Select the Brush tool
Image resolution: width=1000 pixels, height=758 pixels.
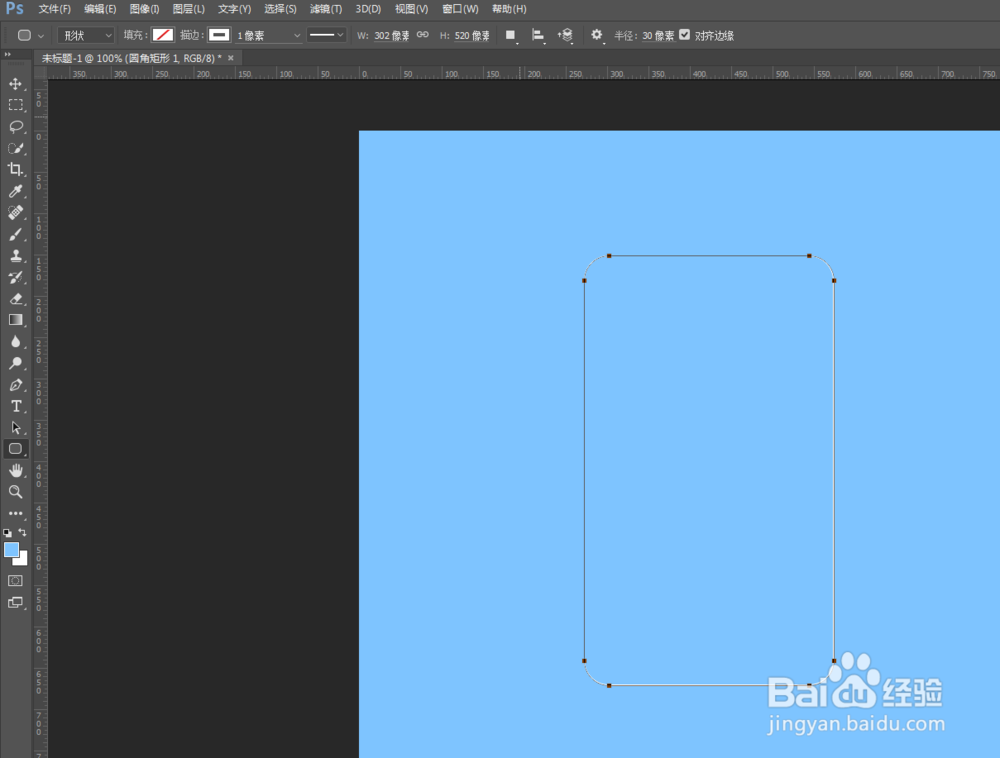15,234
